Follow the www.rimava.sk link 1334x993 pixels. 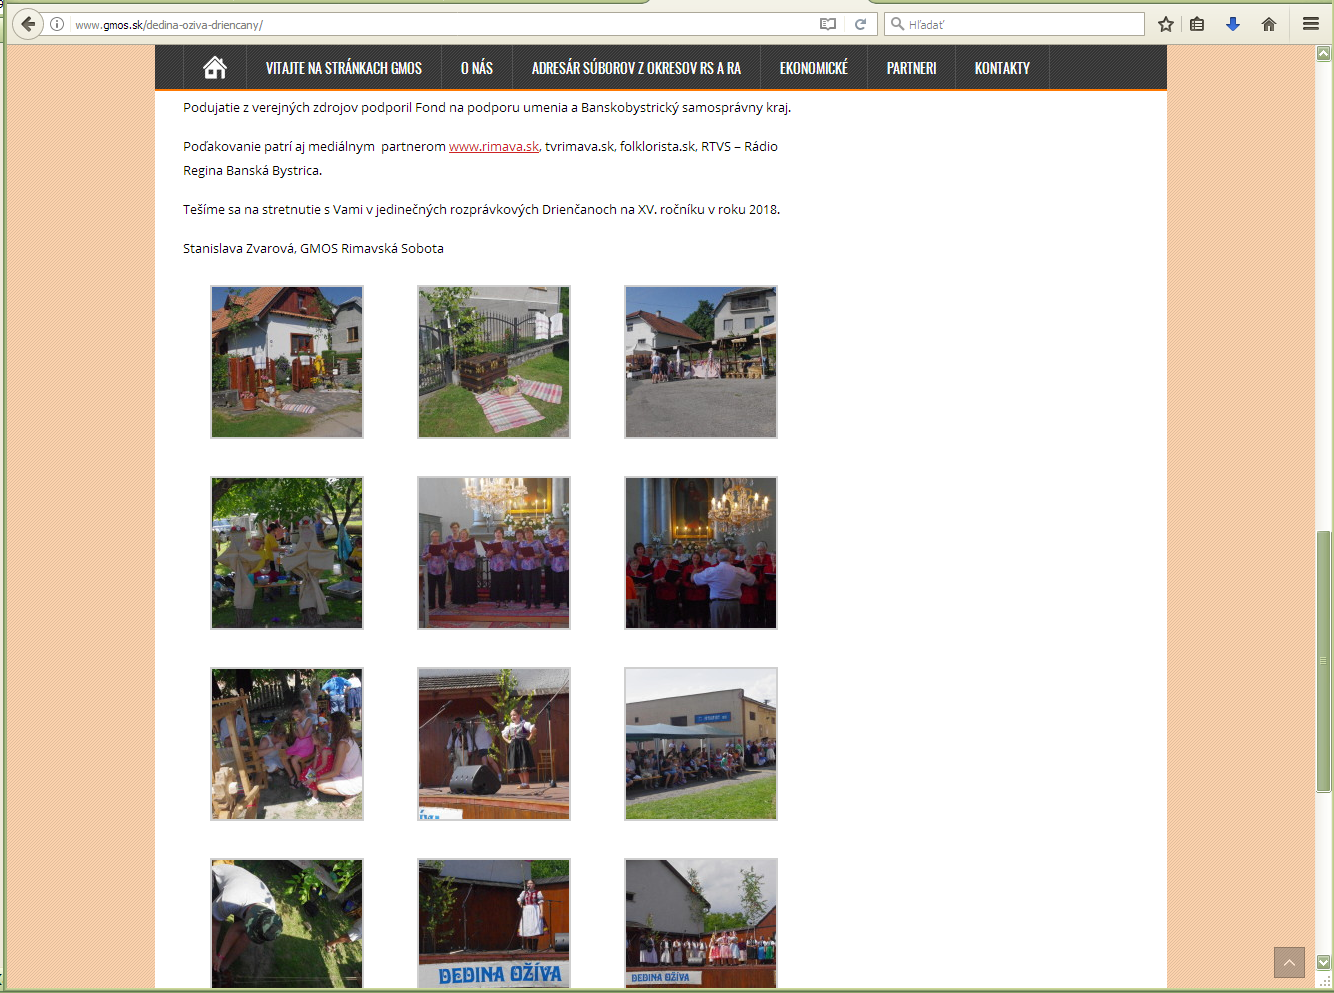(494, 147)
